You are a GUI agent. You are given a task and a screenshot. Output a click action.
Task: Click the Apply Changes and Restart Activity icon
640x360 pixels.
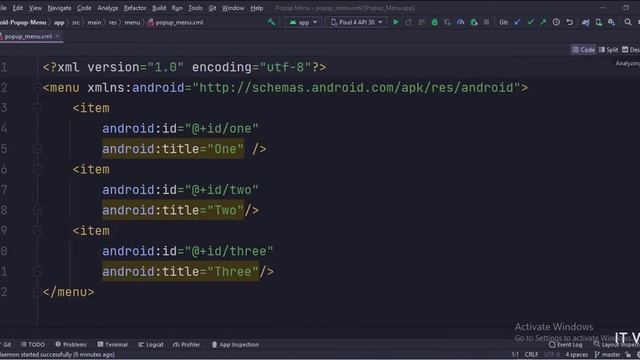tap(409, 22)
